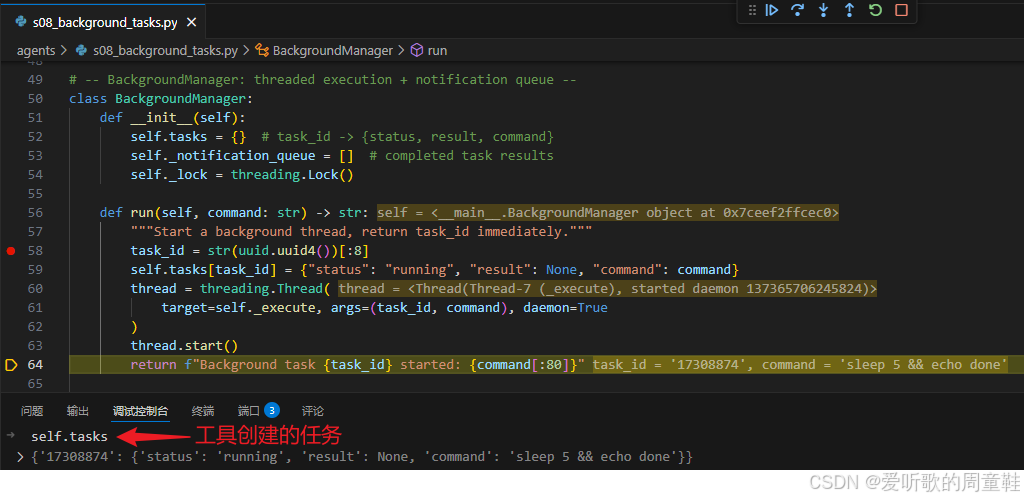Stop the debugging session

point(901,10)
